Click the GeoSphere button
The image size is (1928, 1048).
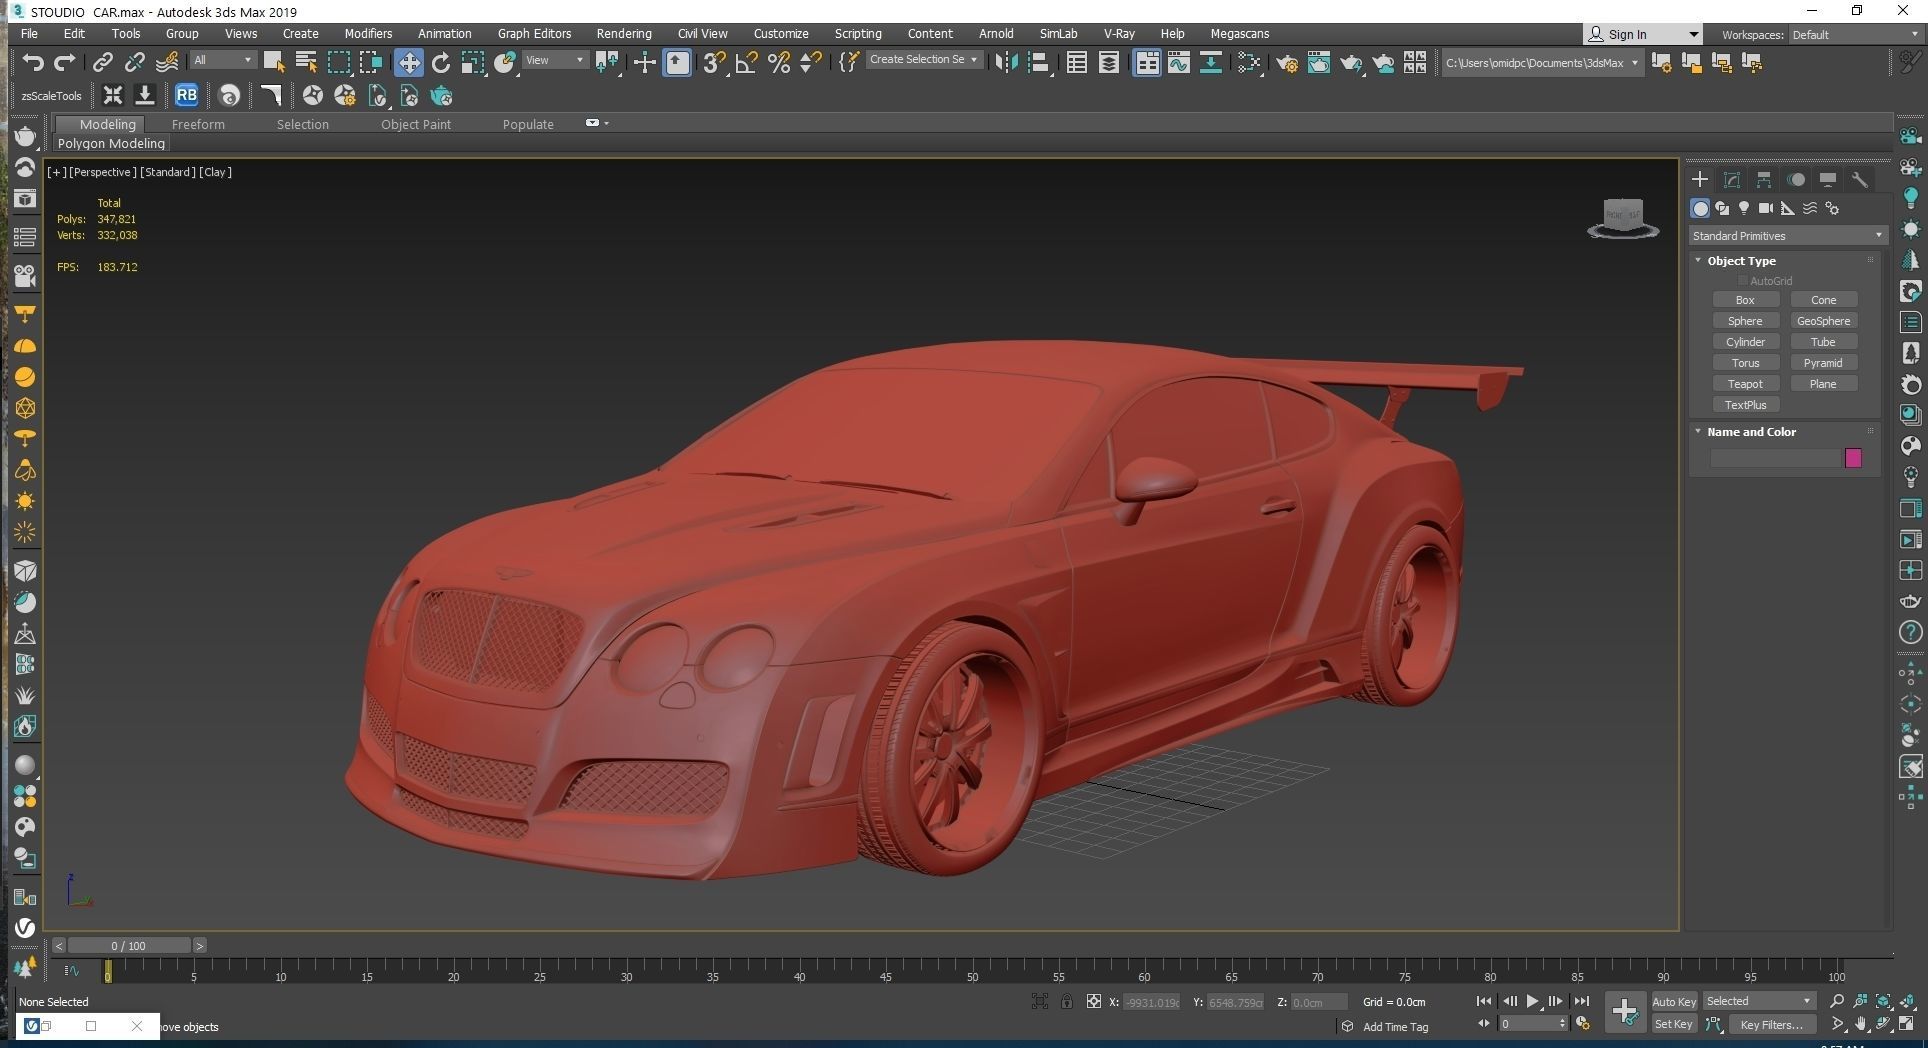(x=1823, y=321)
